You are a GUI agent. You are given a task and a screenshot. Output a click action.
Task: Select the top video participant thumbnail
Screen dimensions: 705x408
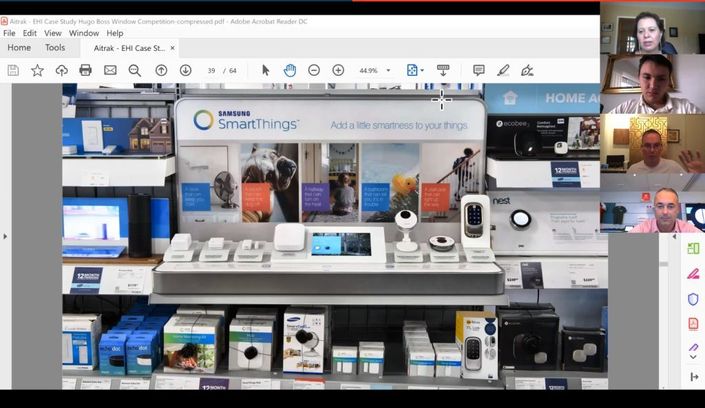point(652,29)
